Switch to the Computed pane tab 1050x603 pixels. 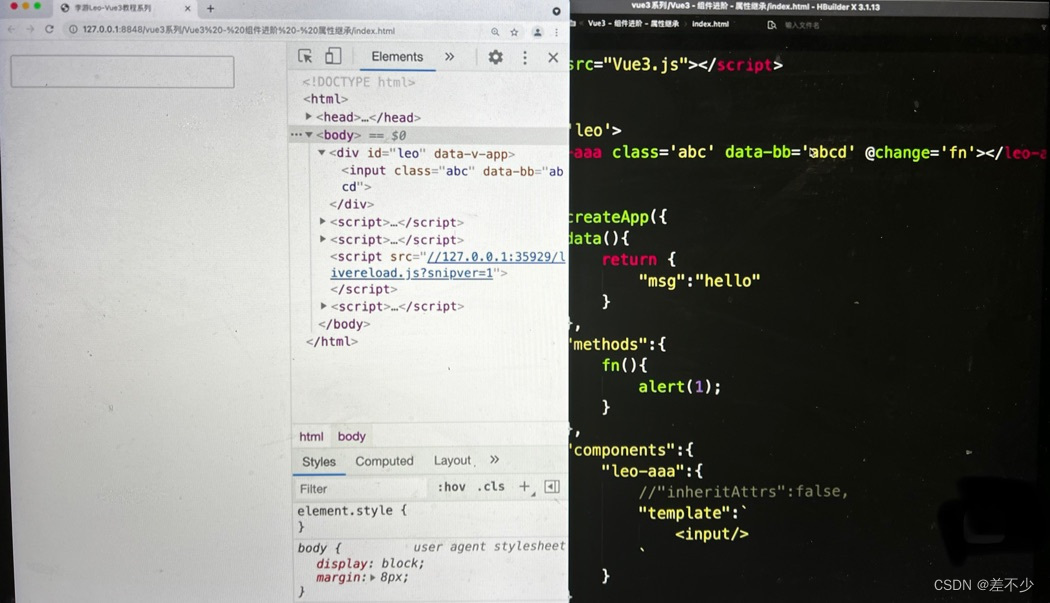(384, 461)
